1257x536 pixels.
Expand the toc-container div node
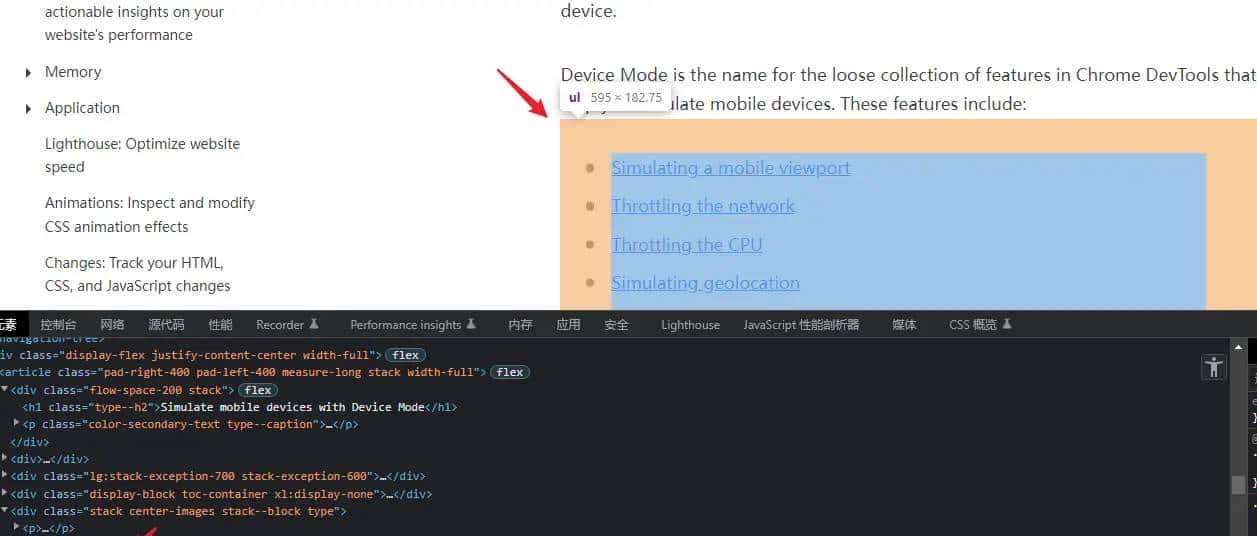click(x=5, y=494)
